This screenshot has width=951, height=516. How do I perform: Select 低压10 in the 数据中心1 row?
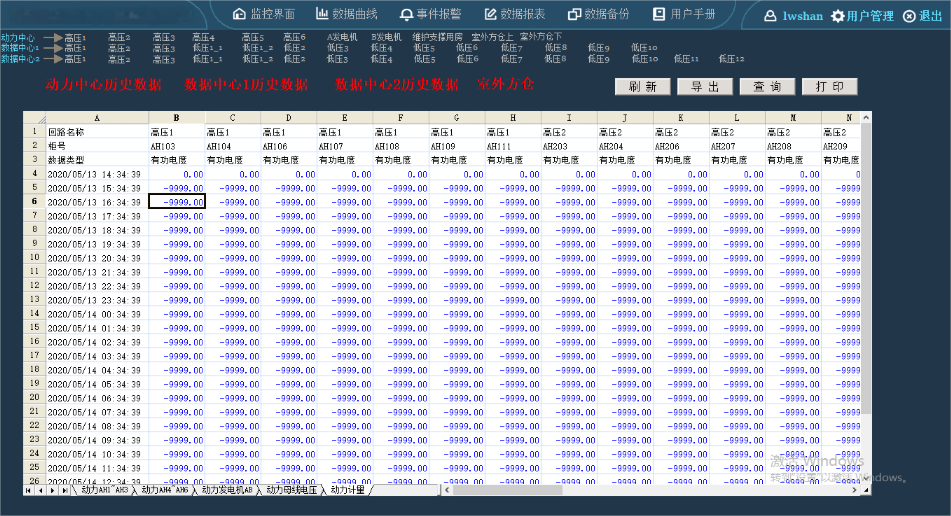[644, 48]
